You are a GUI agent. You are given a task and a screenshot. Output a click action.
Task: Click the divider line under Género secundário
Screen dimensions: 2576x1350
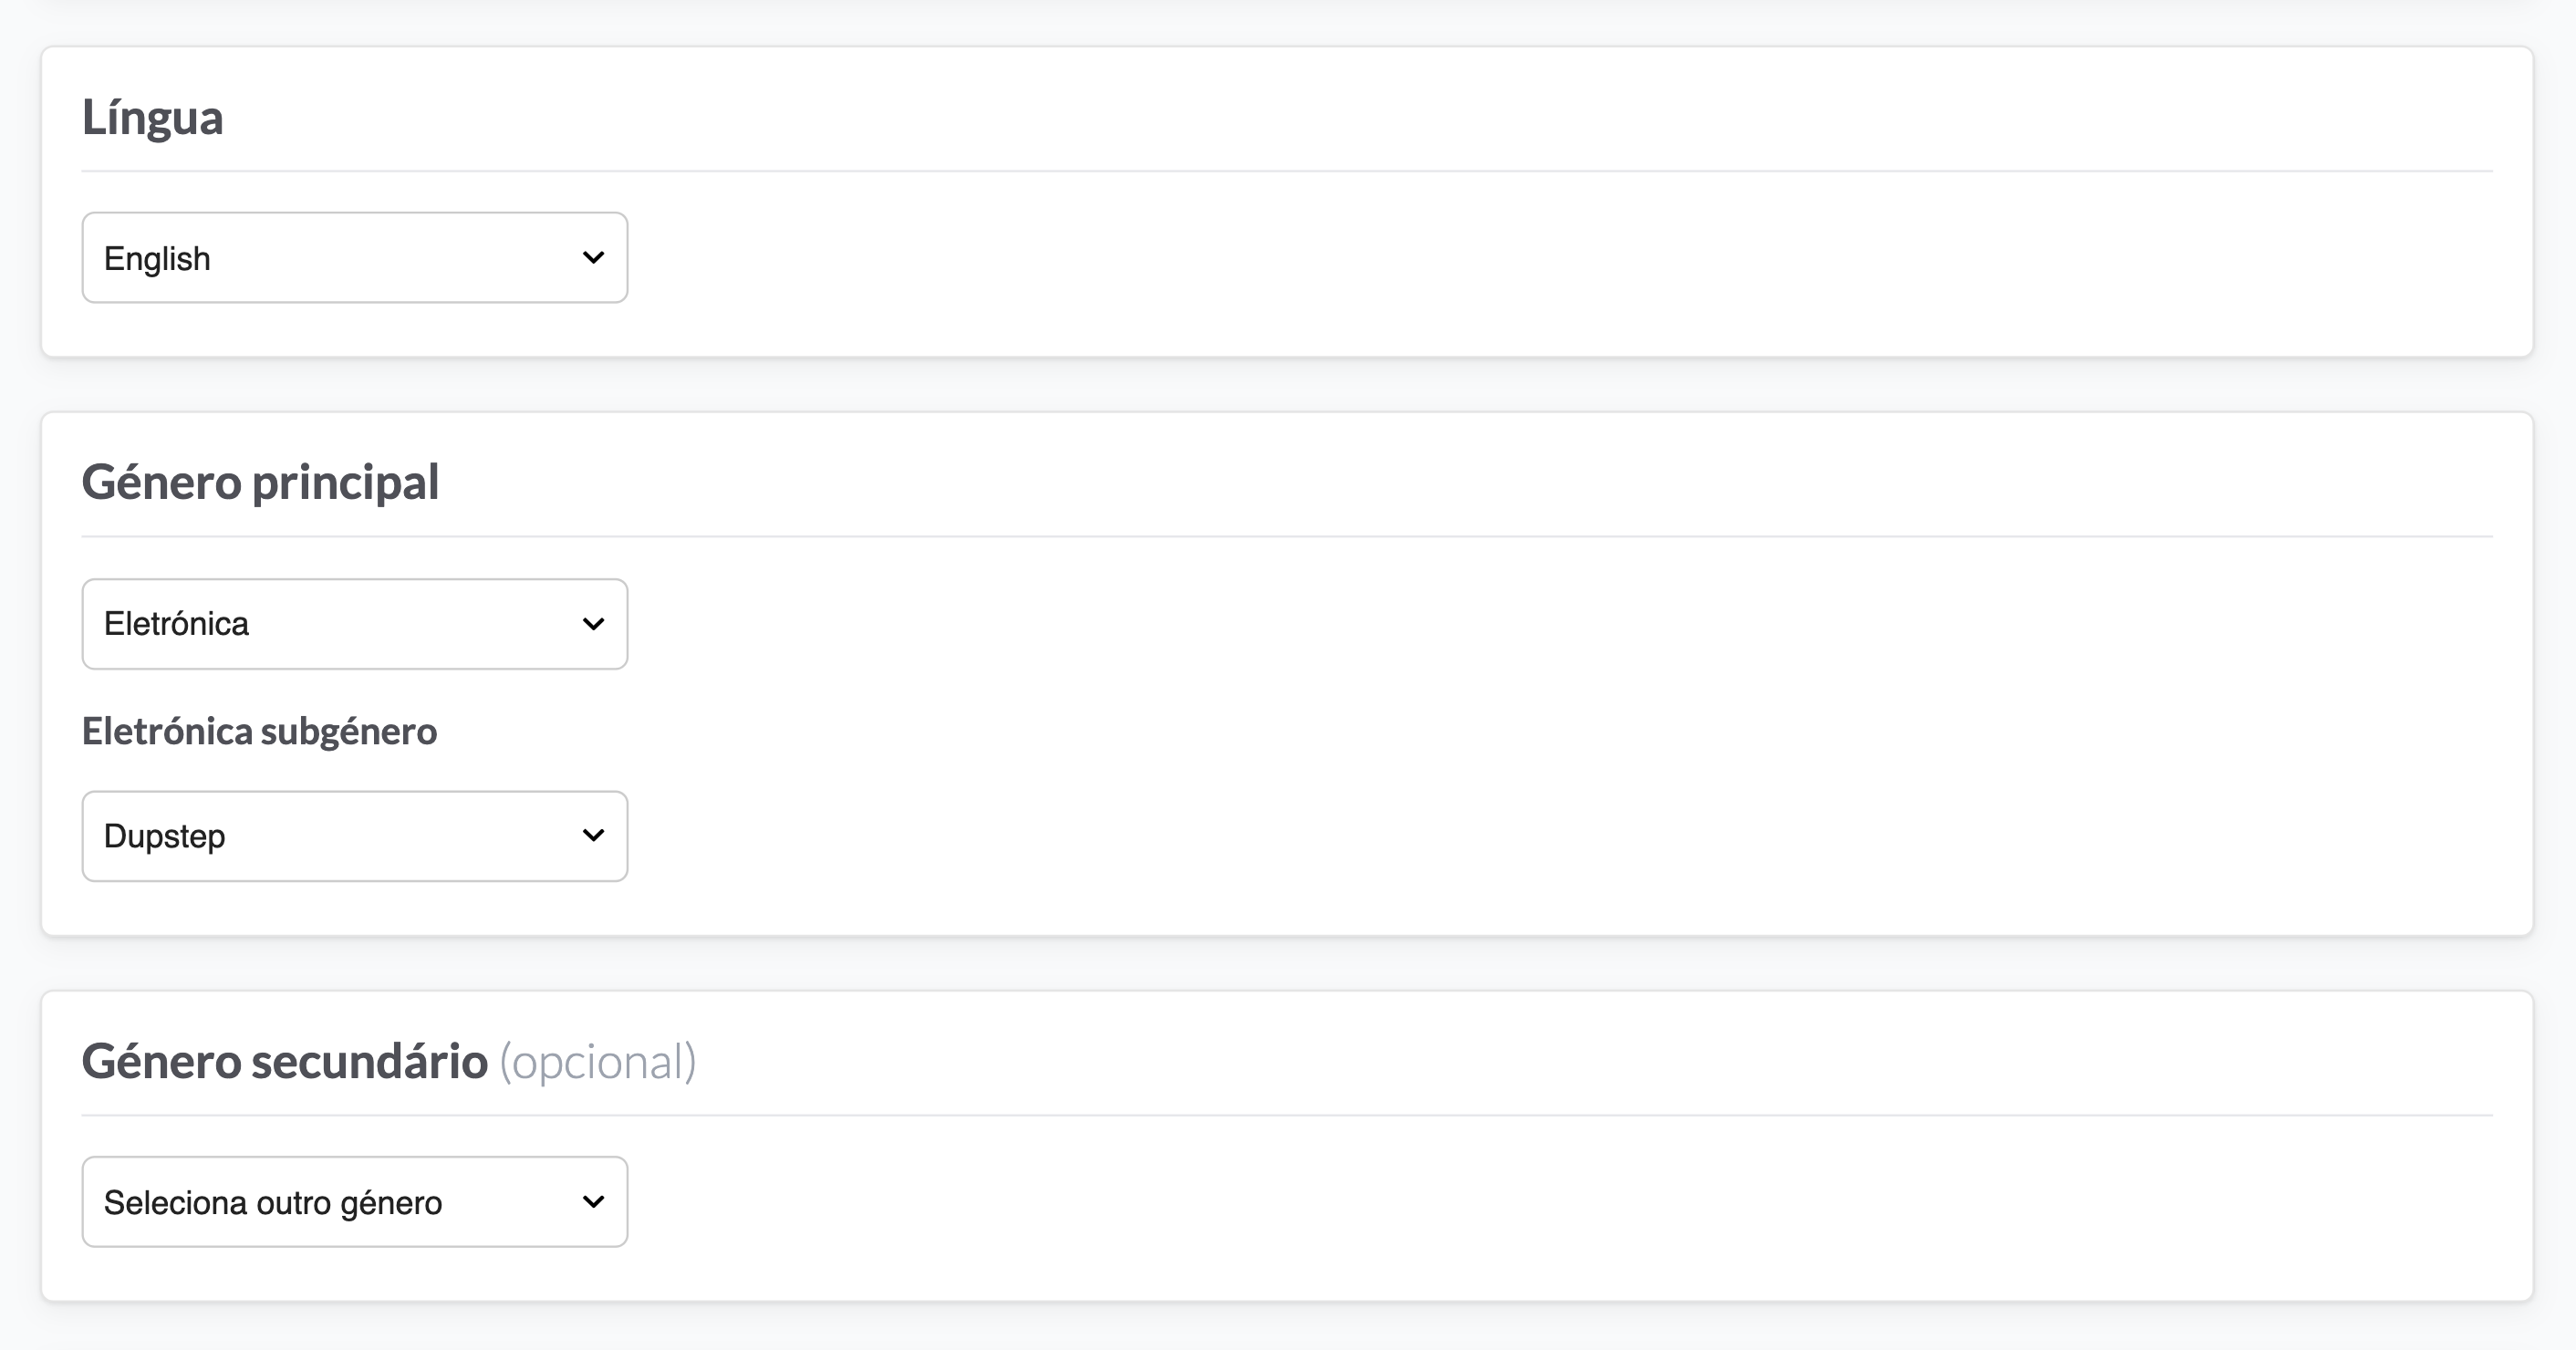(1287, 1115)
